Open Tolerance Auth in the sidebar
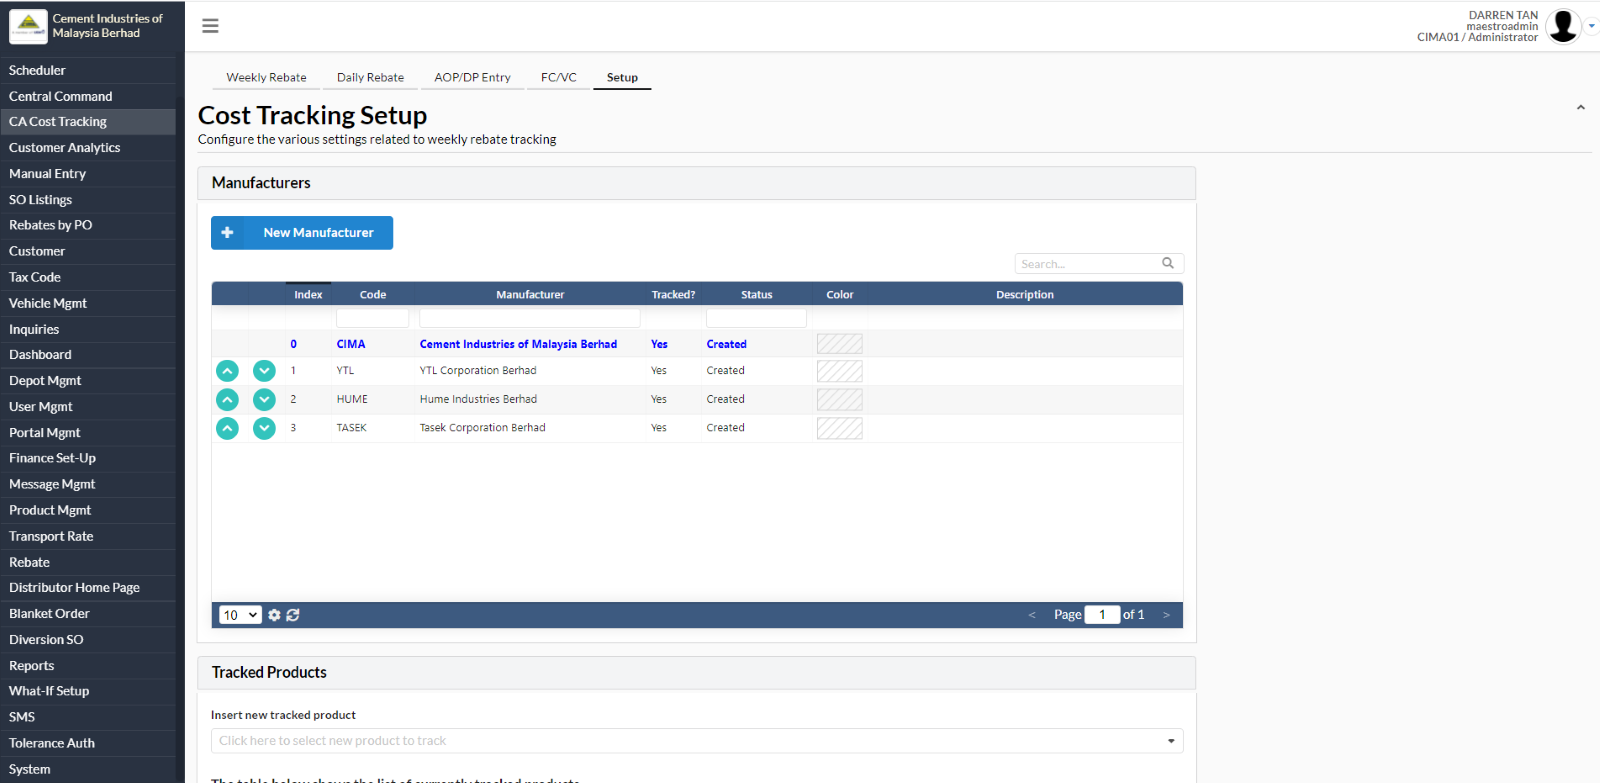1600x783 pixels. (x=88, y=743)
